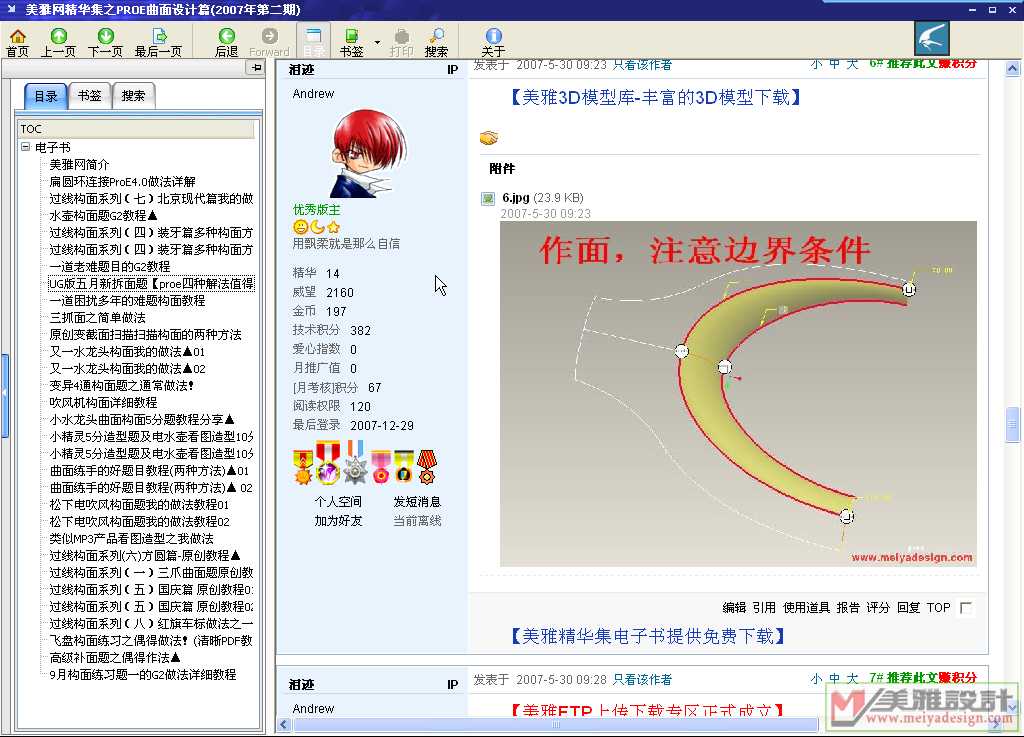The height and width of the screenshot is (737, 1024).
Task: Open the 搜索 search toolbar icon
Action: coord(436,42)
